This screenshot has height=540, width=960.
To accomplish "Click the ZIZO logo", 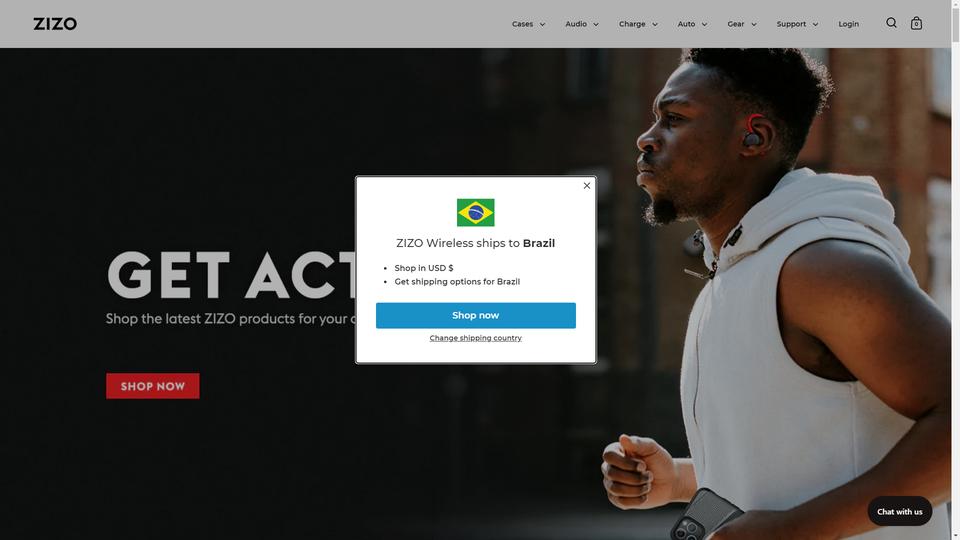I will [55, 24].
